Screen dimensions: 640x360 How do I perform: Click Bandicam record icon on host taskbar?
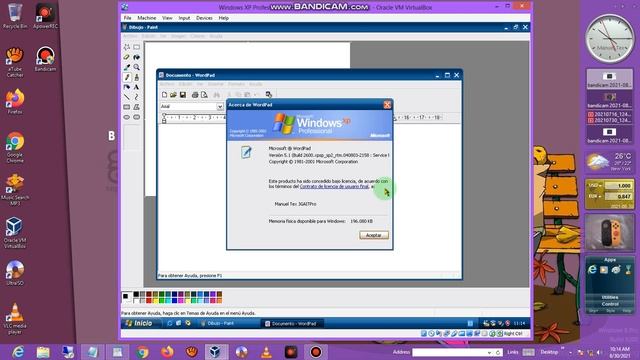[x=316, y=352]
